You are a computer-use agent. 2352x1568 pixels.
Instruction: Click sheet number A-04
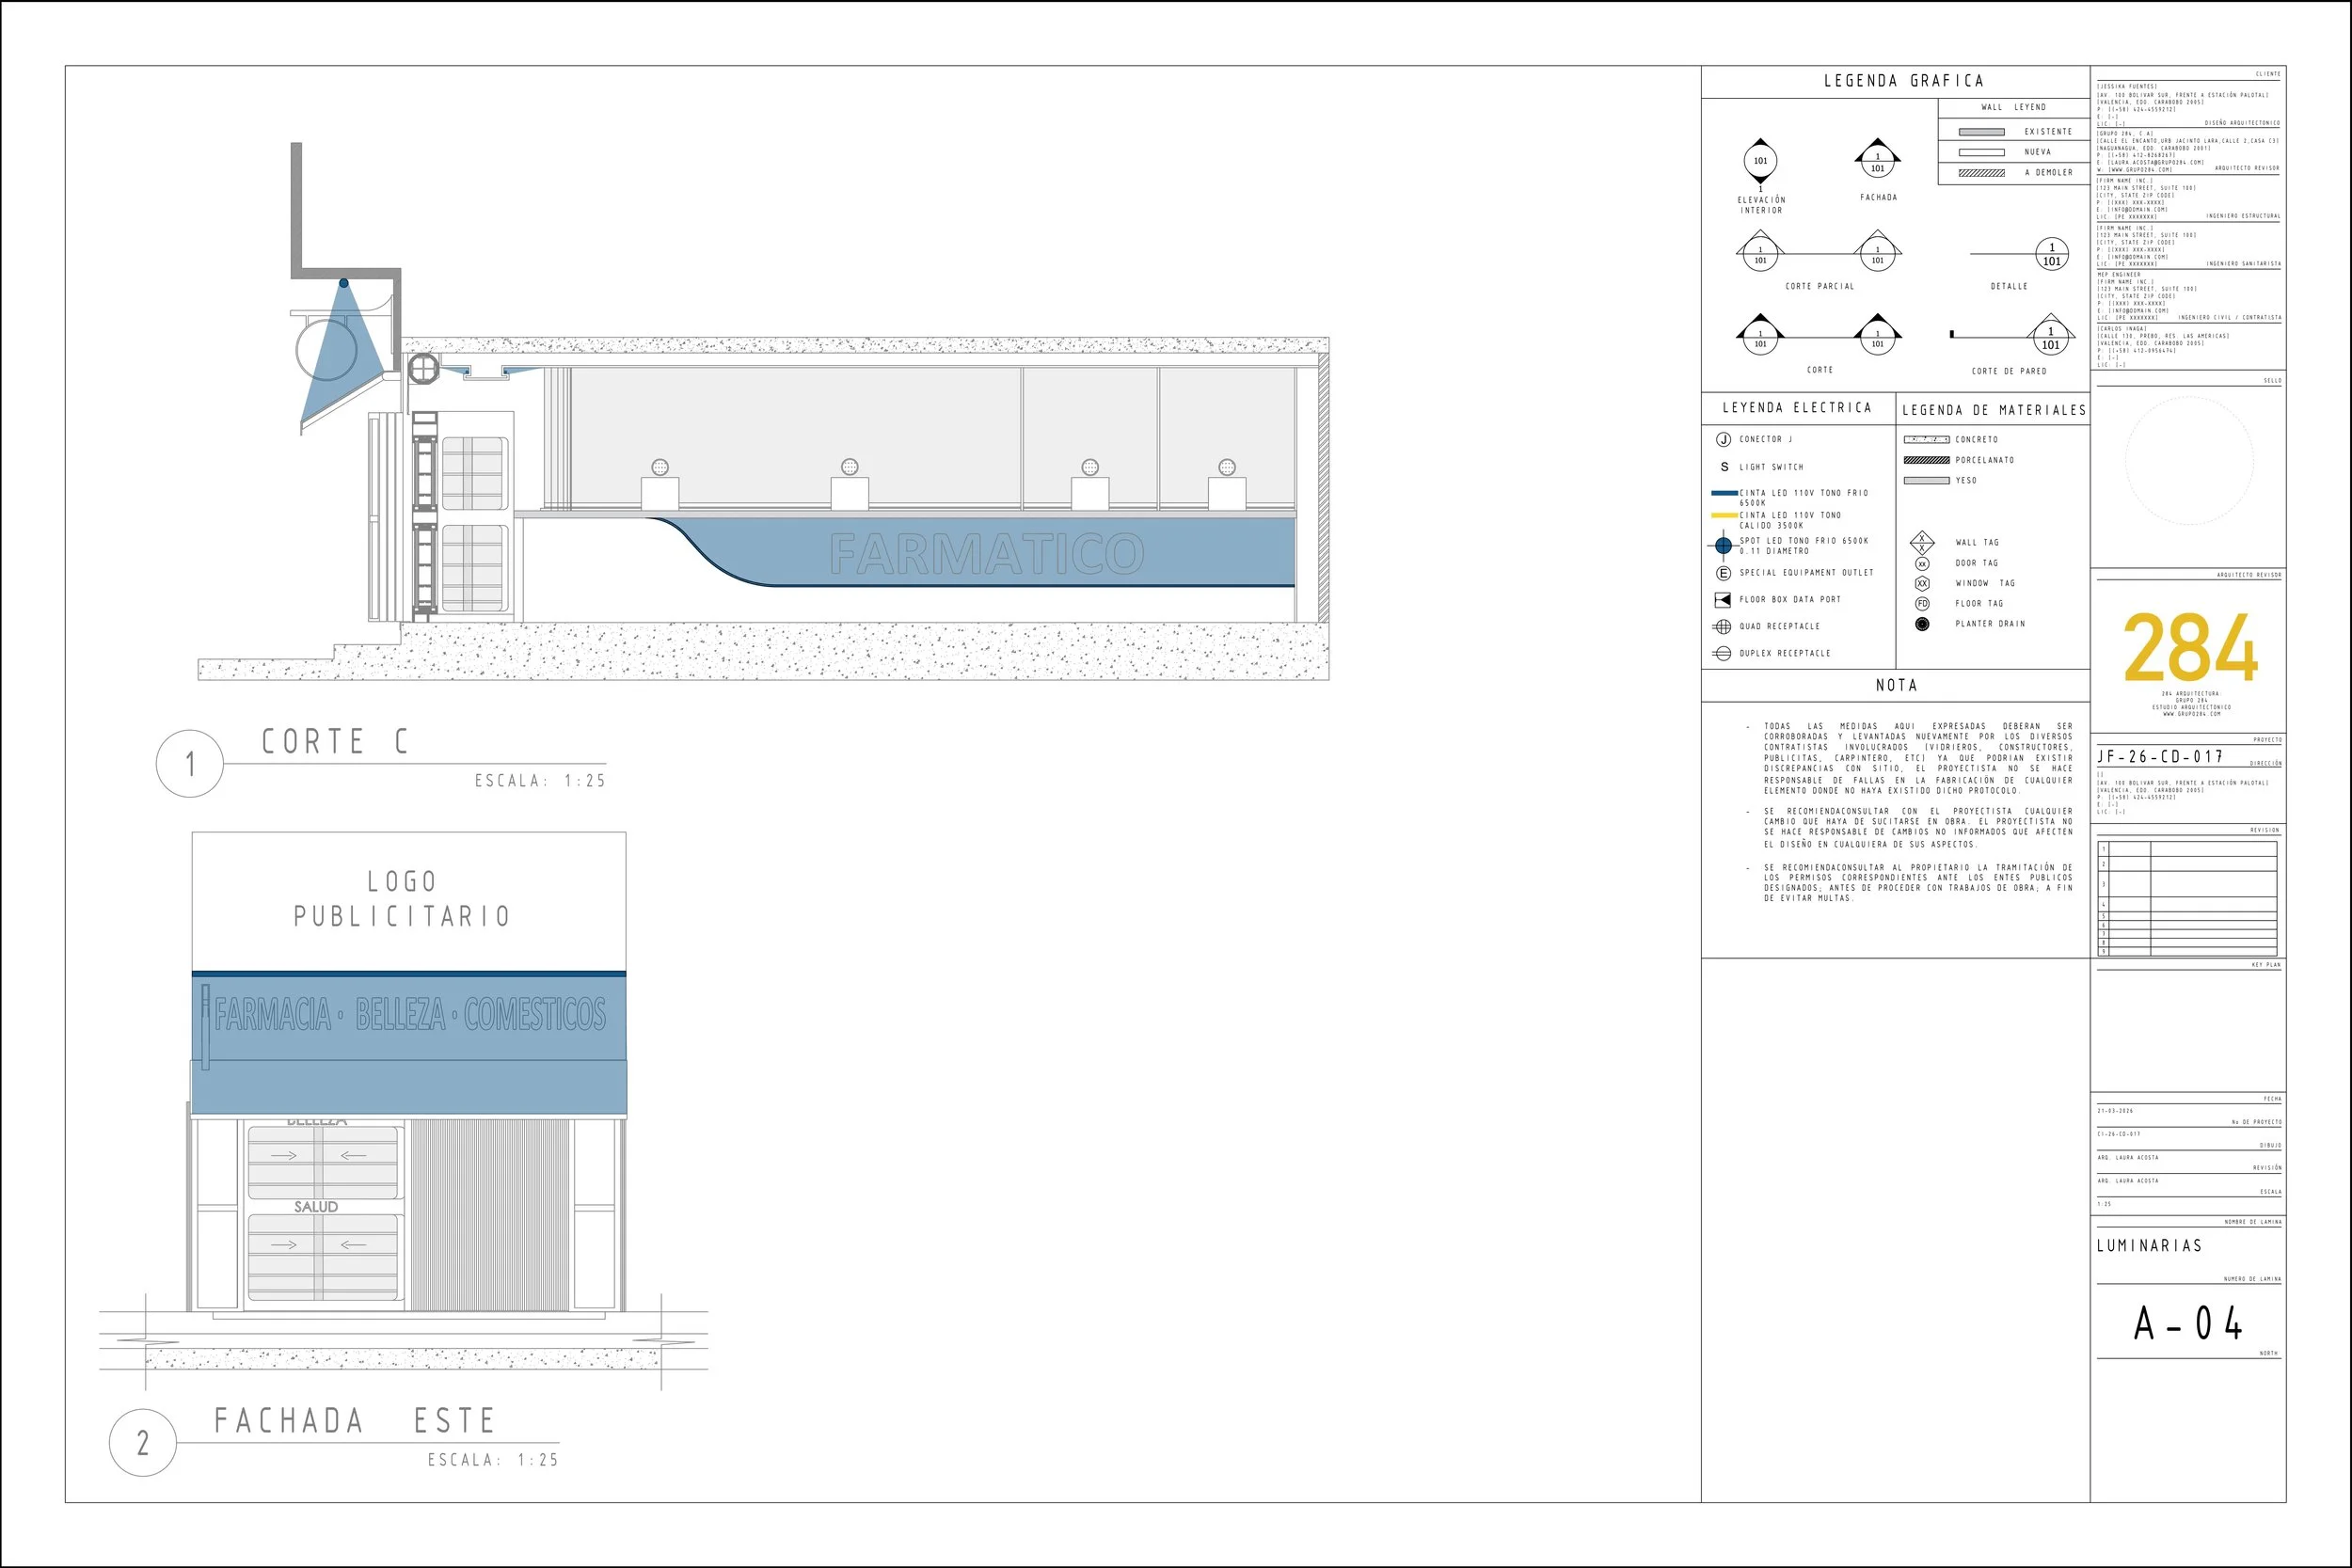(2189, 1324)
